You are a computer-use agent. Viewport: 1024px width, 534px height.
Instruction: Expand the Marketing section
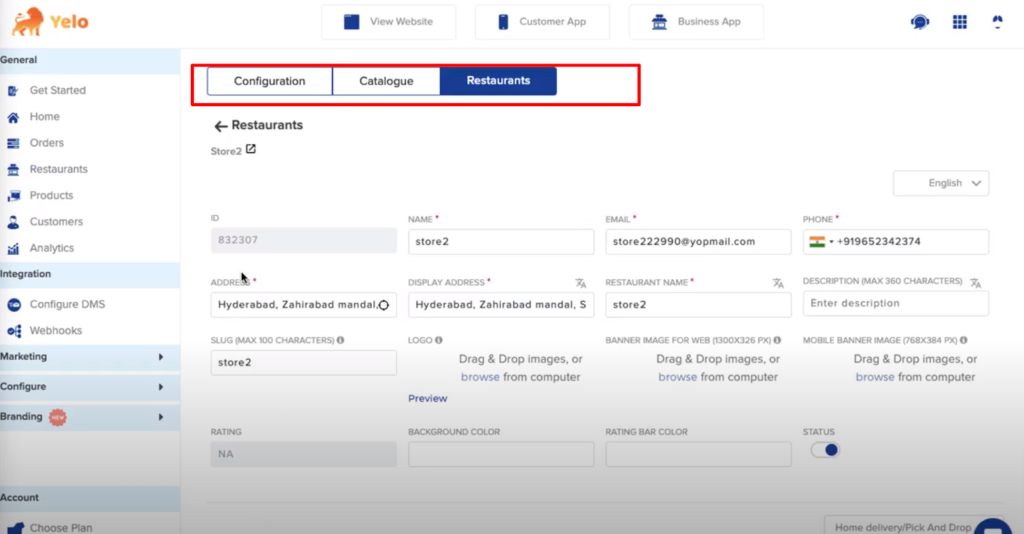[x=90, y=357]
